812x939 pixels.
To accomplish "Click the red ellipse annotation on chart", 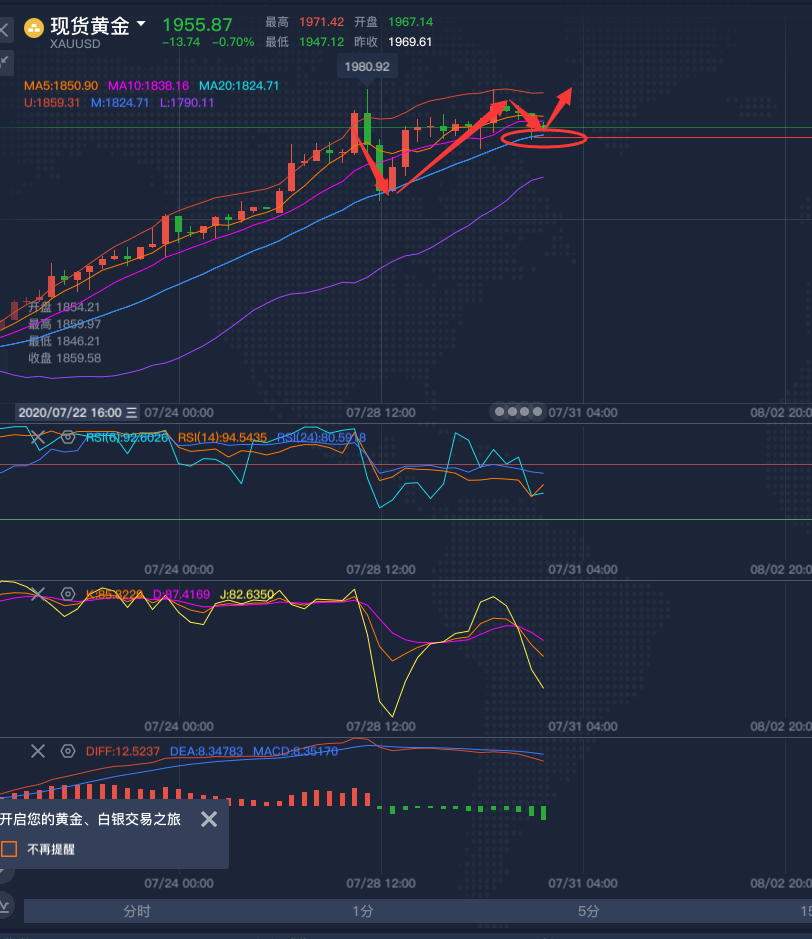I will click(x=543, y=139).
